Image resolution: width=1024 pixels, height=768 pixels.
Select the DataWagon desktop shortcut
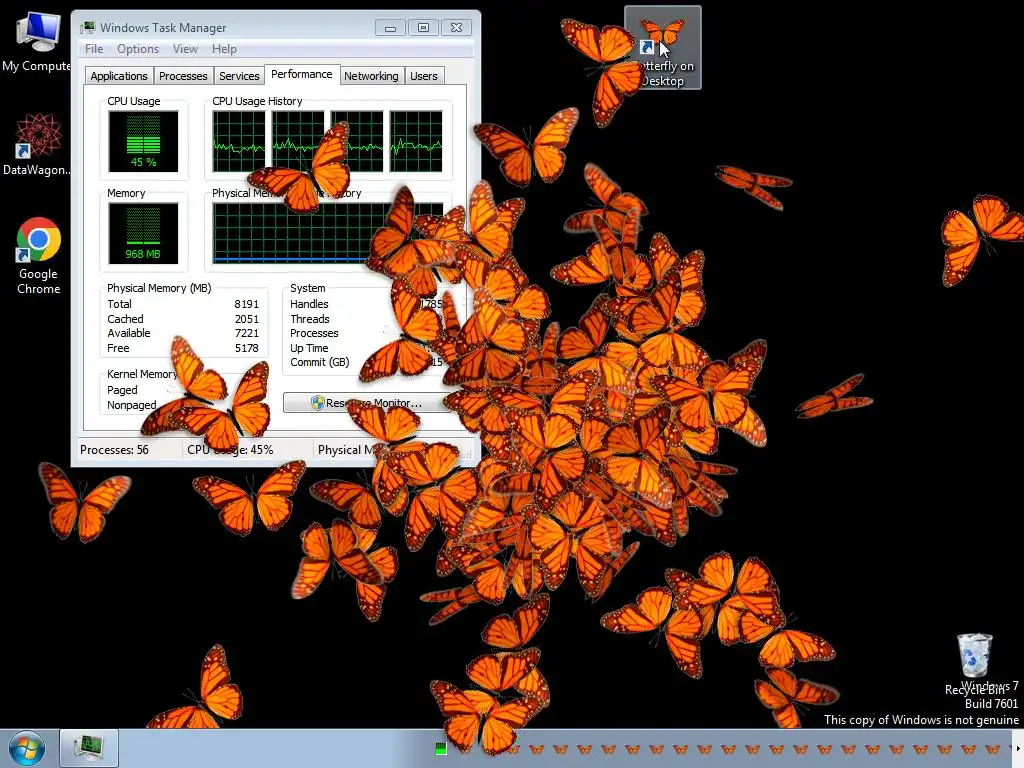coord(36,144)
